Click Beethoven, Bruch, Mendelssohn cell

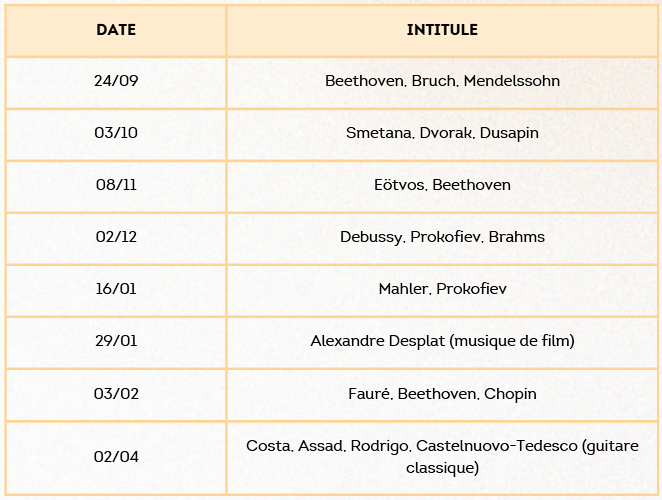pos(442,81)
